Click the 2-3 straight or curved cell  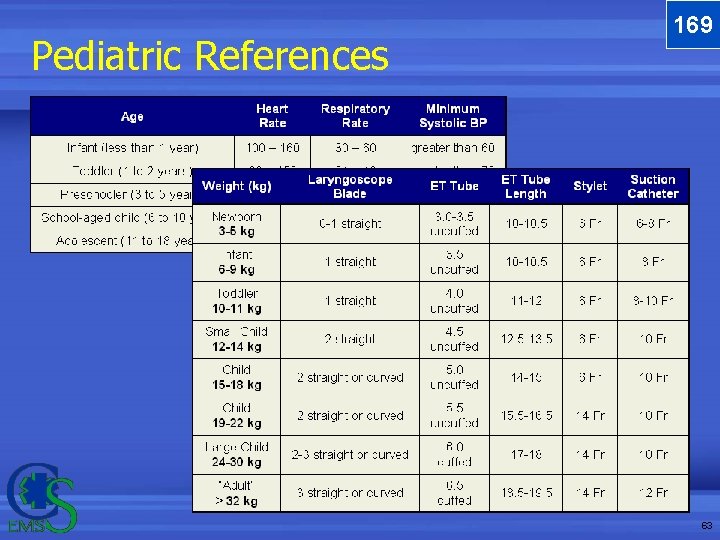click(x=350, y=455)
